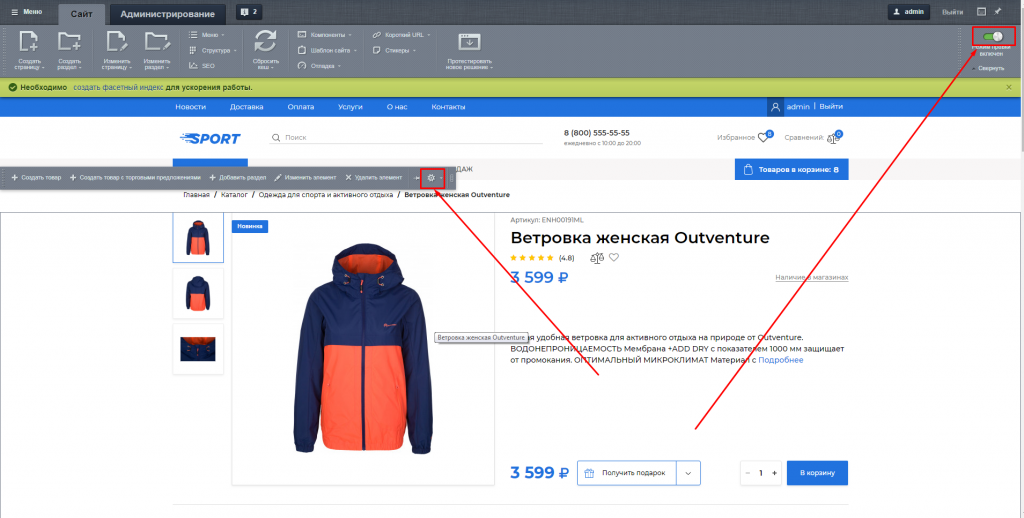
Task: Focus the Поиск search field
Action: pyautogui.click(x=406, y=138)
